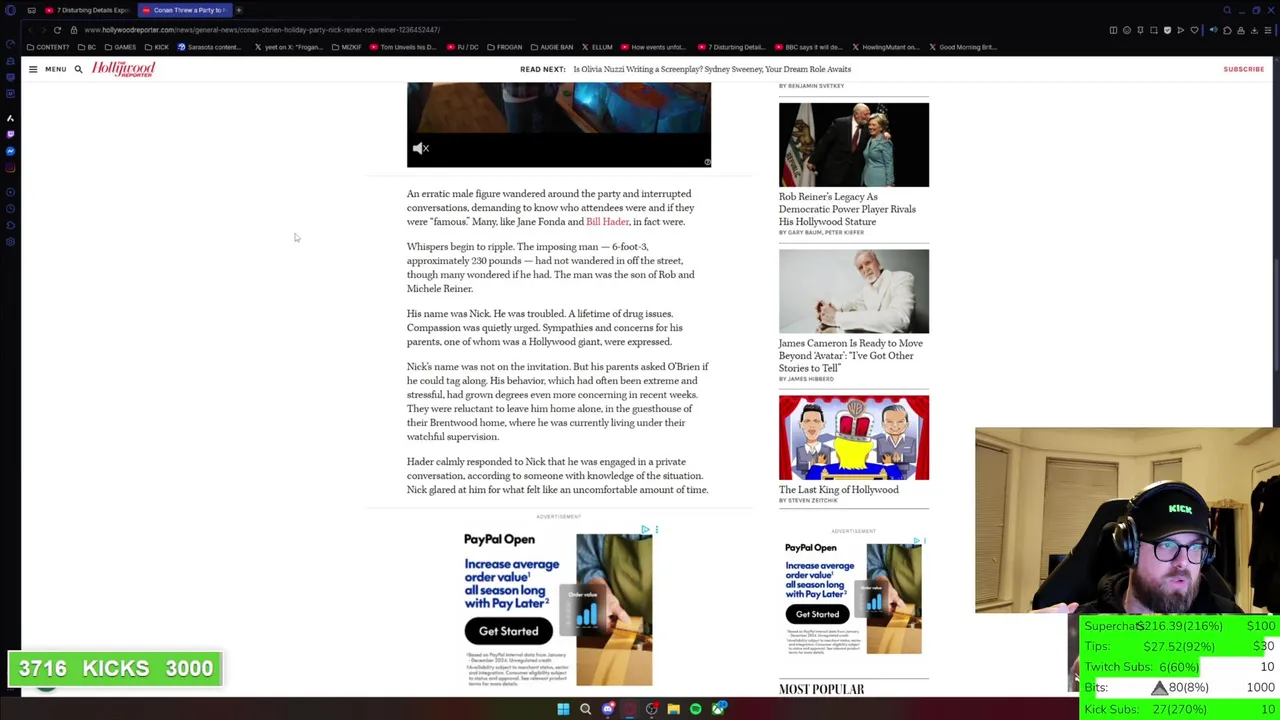The image size is (1280, 720).
Task: Click Get Started on sidebar PayPal ad
Action: 817,614
